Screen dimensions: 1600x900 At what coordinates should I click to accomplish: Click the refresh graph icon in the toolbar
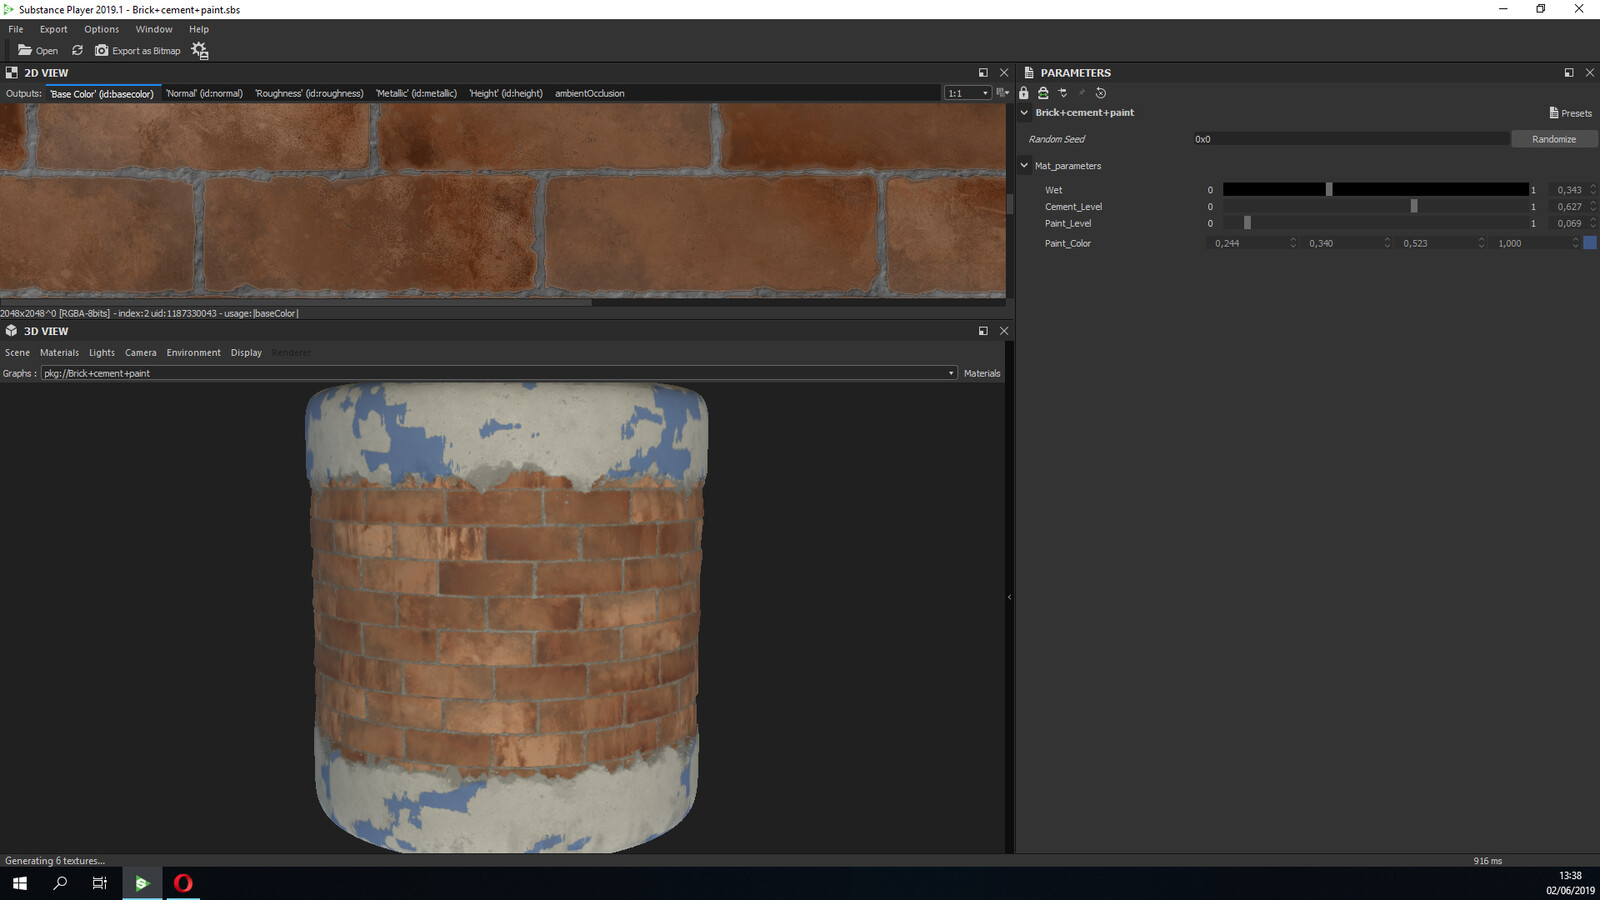click(x=78, y=50)
